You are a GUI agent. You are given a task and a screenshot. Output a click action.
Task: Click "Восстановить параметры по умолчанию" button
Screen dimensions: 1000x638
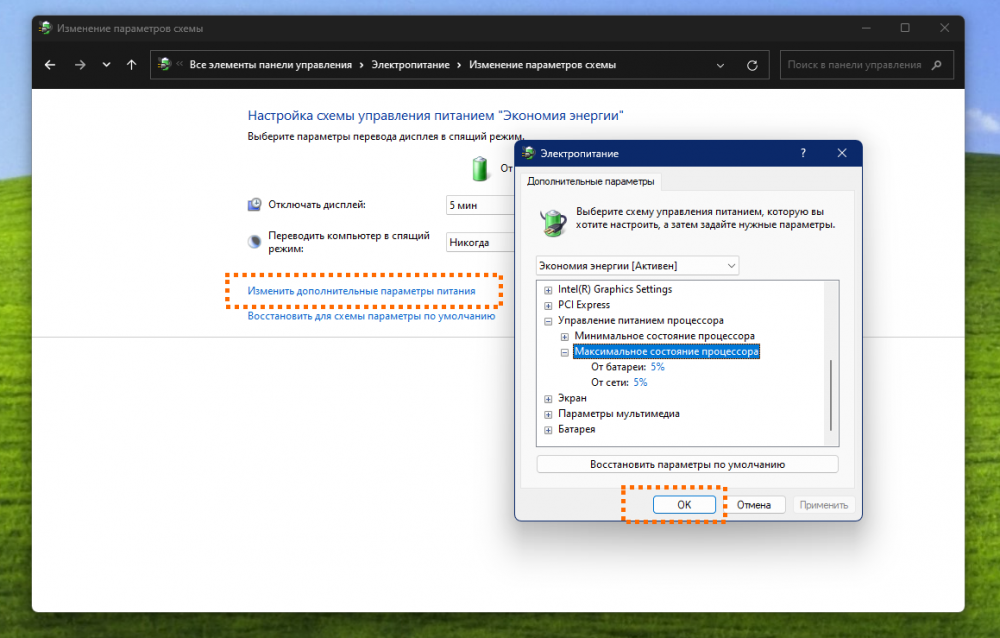click(688, 464)
